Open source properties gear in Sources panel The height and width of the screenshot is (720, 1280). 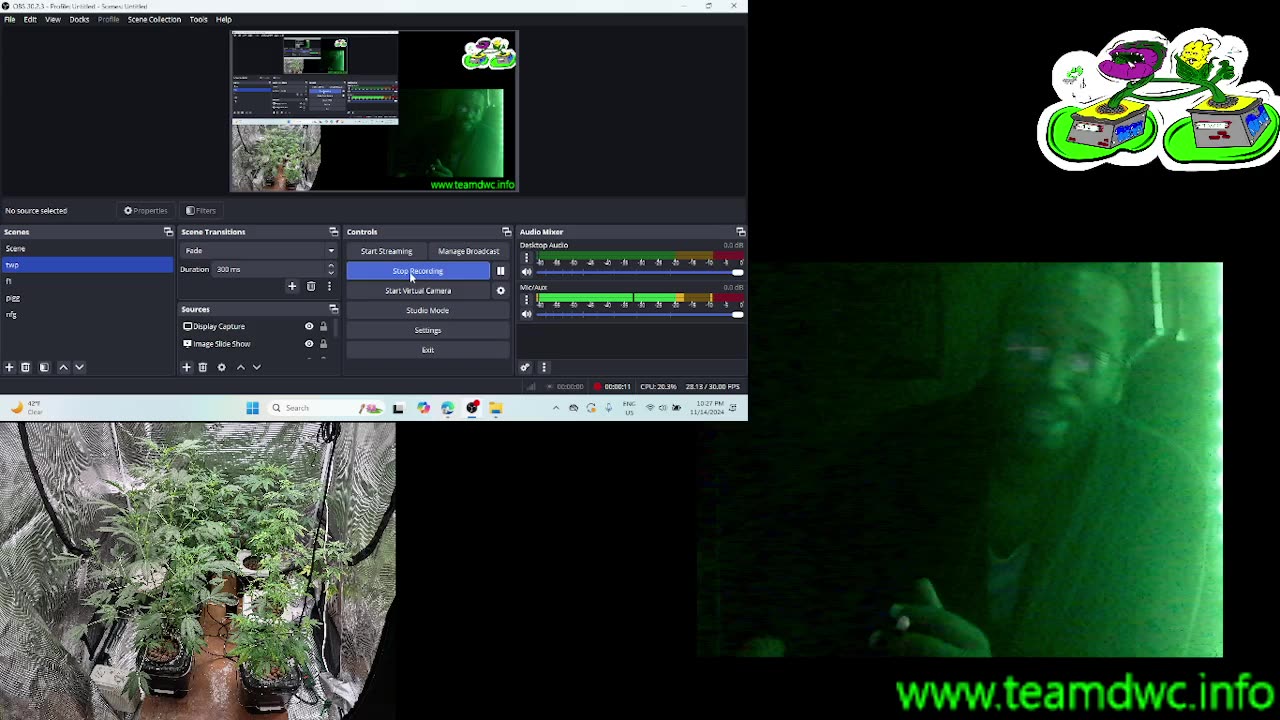point(222,367)
